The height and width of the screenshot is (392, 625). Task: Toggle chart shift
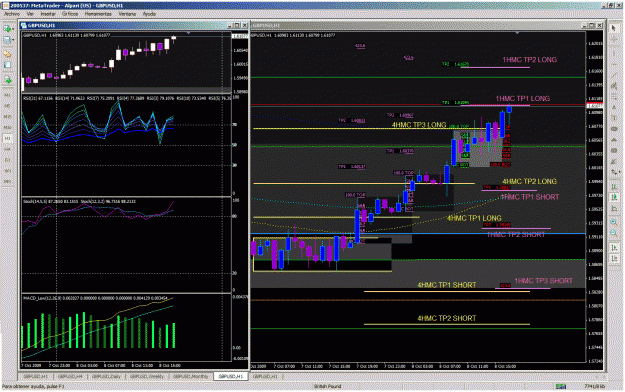click(614, 258)
